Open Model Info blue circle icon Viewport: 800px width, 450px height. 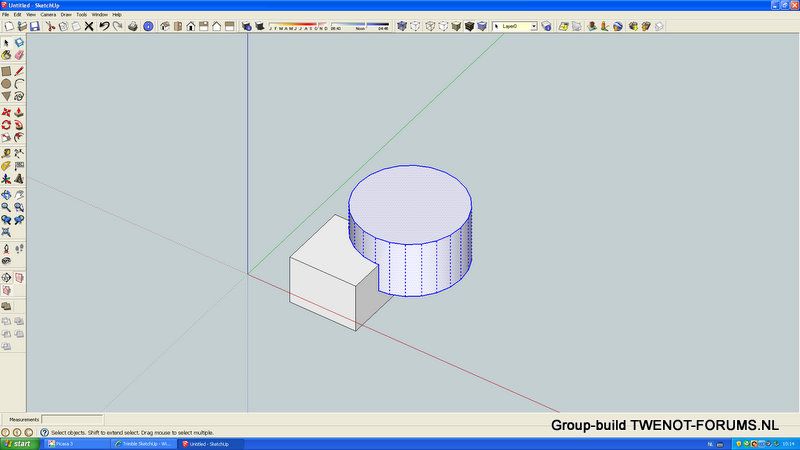148,26
